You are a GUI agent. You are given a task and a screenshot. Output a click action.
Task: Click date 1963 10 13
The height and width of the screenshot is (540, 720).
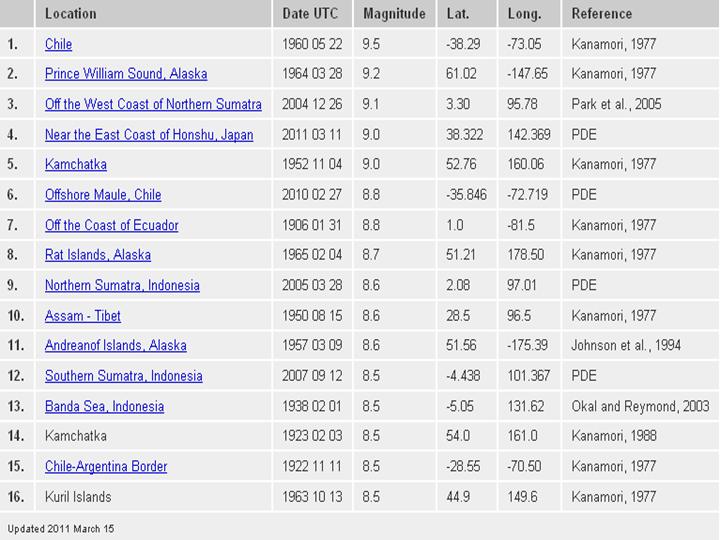click(x=312, y=496)
